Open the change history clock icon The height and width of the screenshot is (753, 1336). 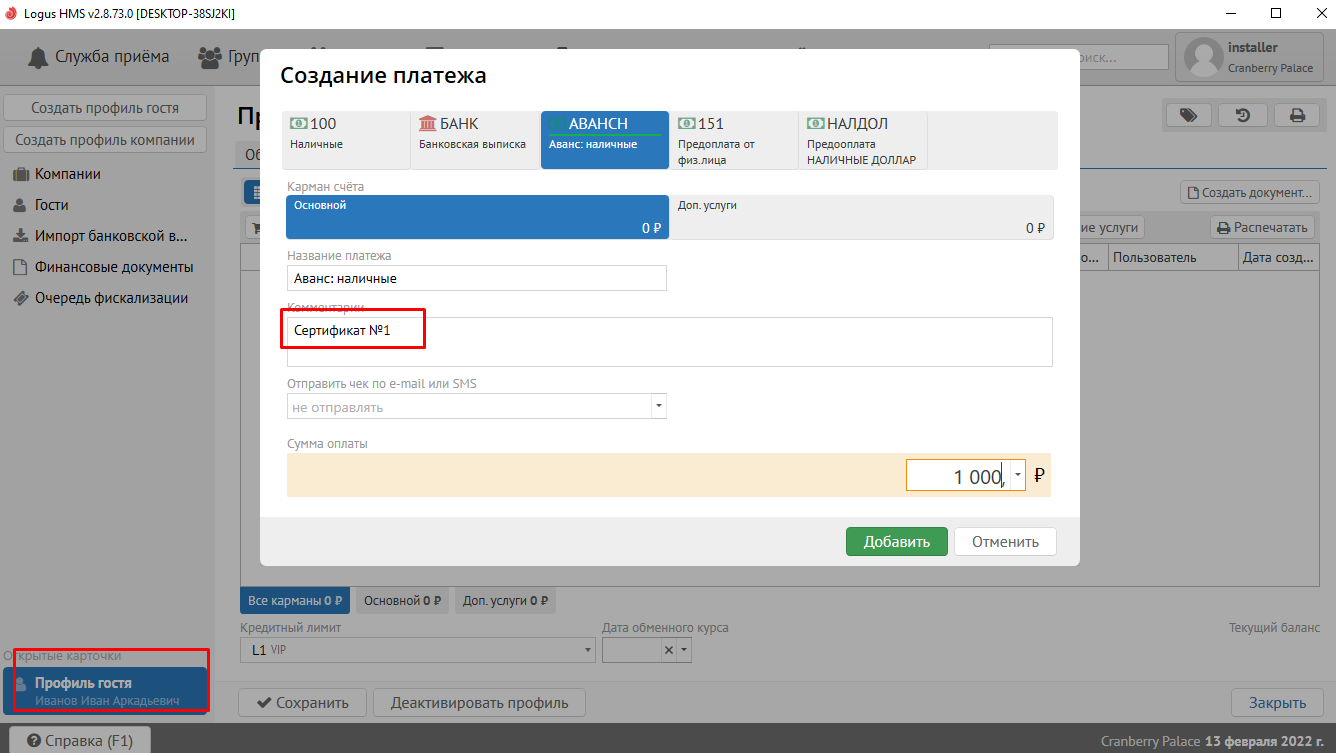[1242, 115]
